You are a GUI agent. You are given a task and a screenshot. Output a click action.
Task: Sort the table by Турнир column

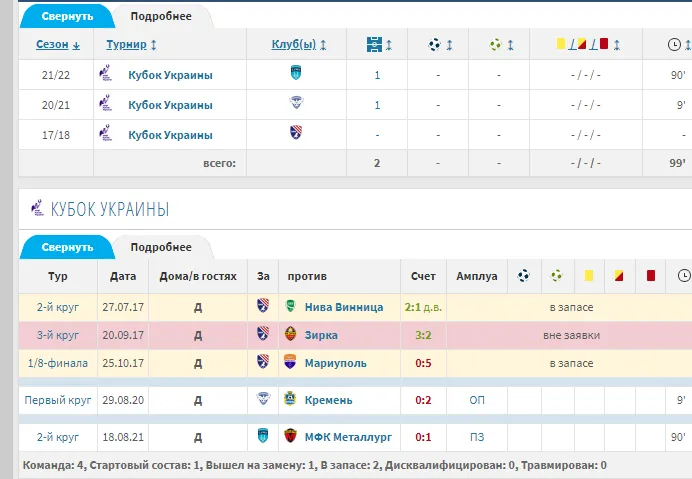point(131,45)
